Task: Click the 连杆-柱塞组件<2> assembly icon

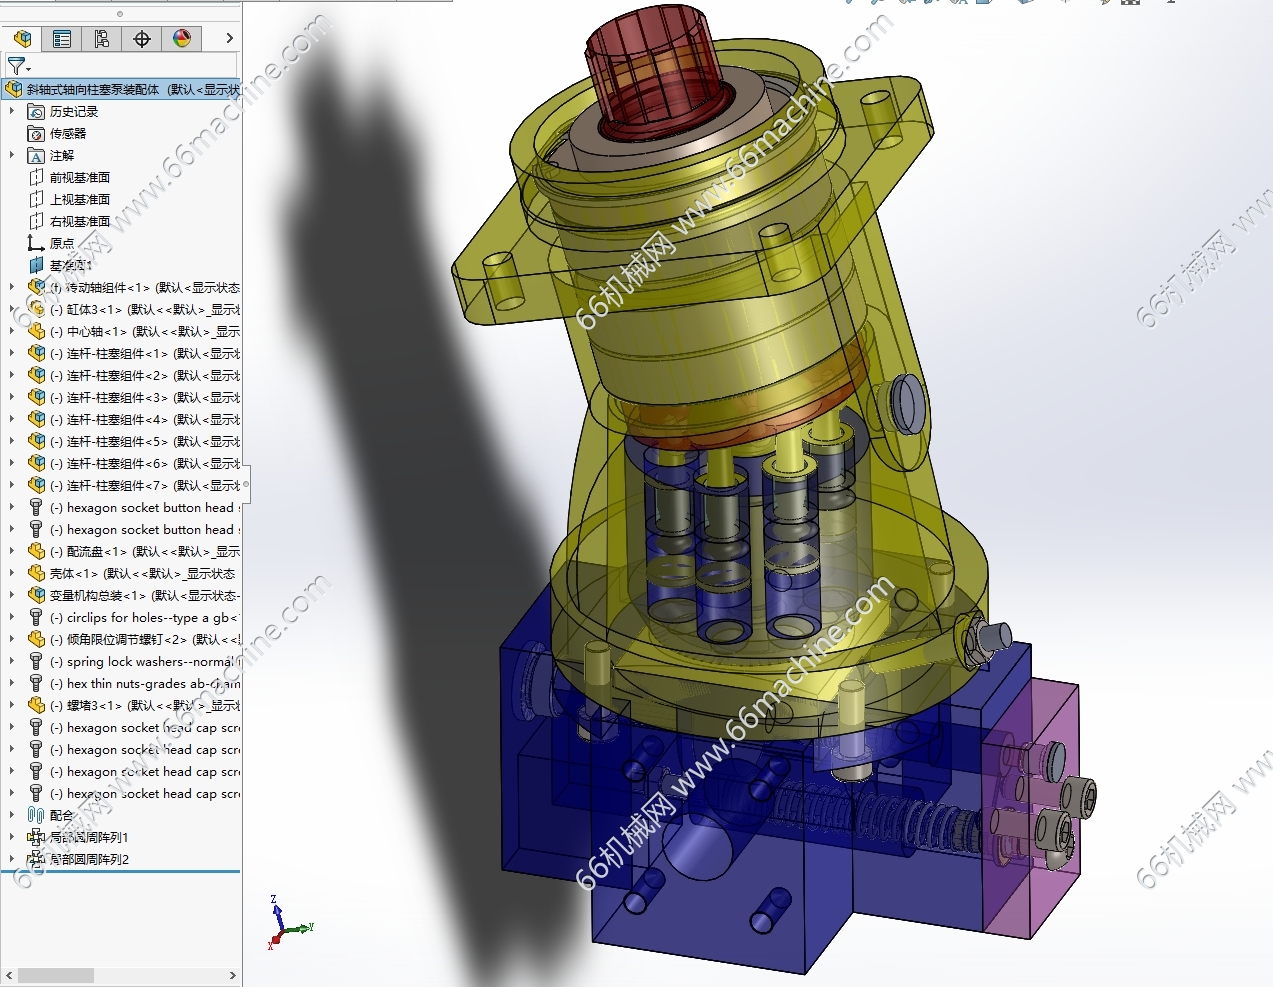Action: pos(36,375)
